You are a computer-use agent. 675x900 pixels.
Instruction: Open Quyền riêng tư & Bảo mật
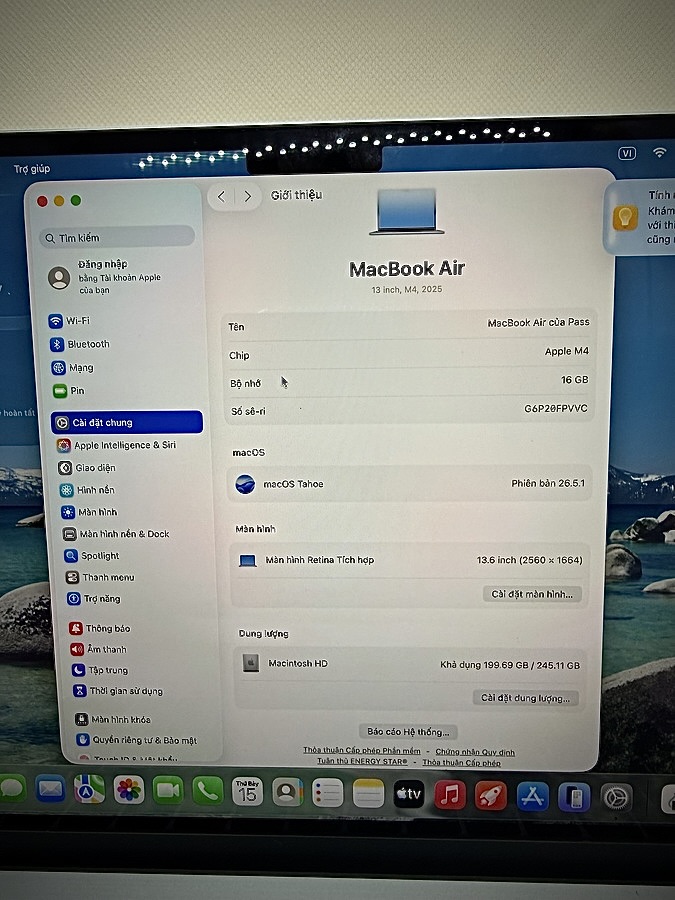pyautogui.click(x=137, y=740)
